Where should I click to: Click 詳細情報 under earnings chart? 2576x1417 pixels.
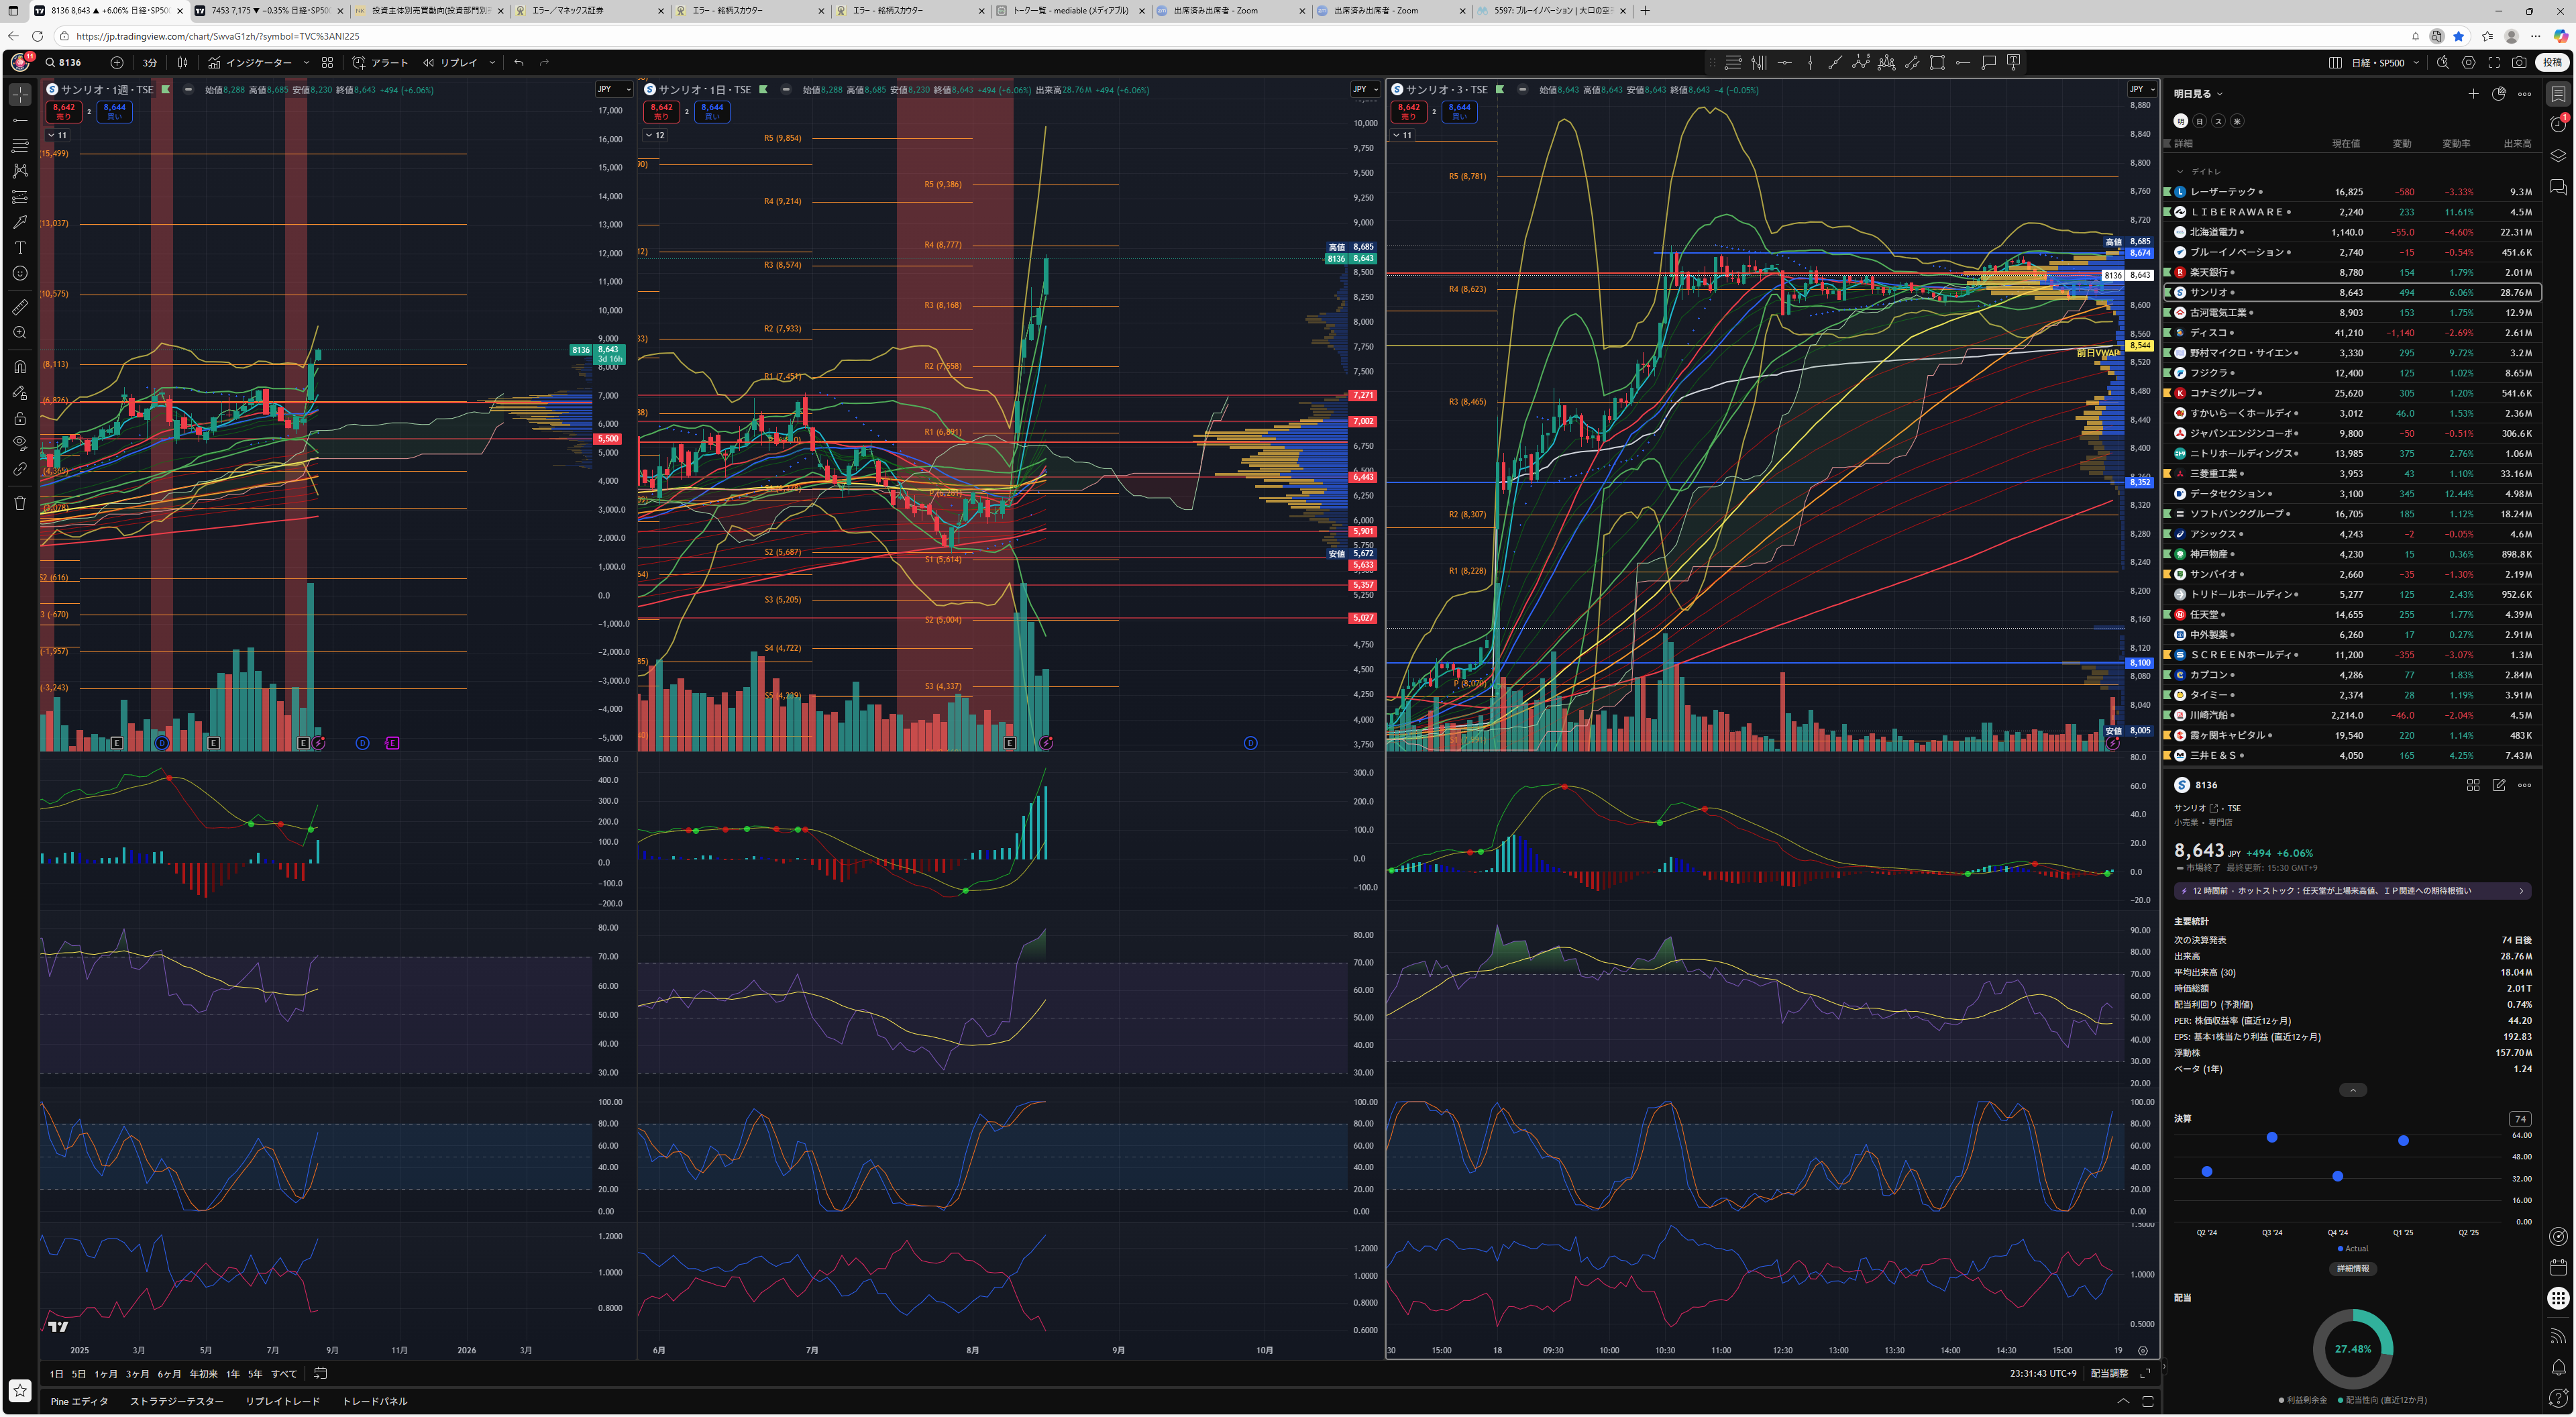tap(2352, 1269)
